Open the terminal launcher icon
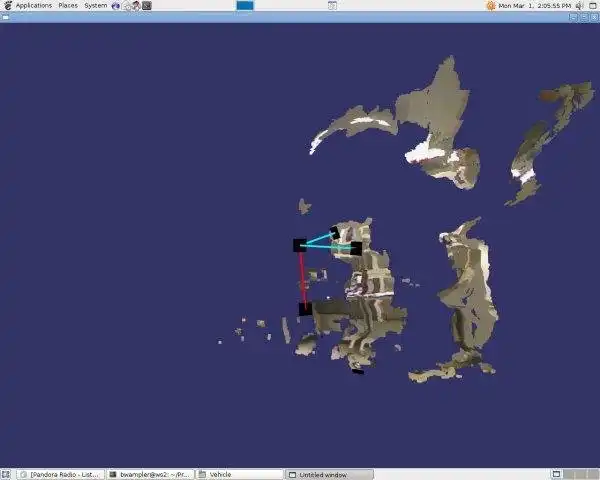600x480 pixels. click(147, 5)
